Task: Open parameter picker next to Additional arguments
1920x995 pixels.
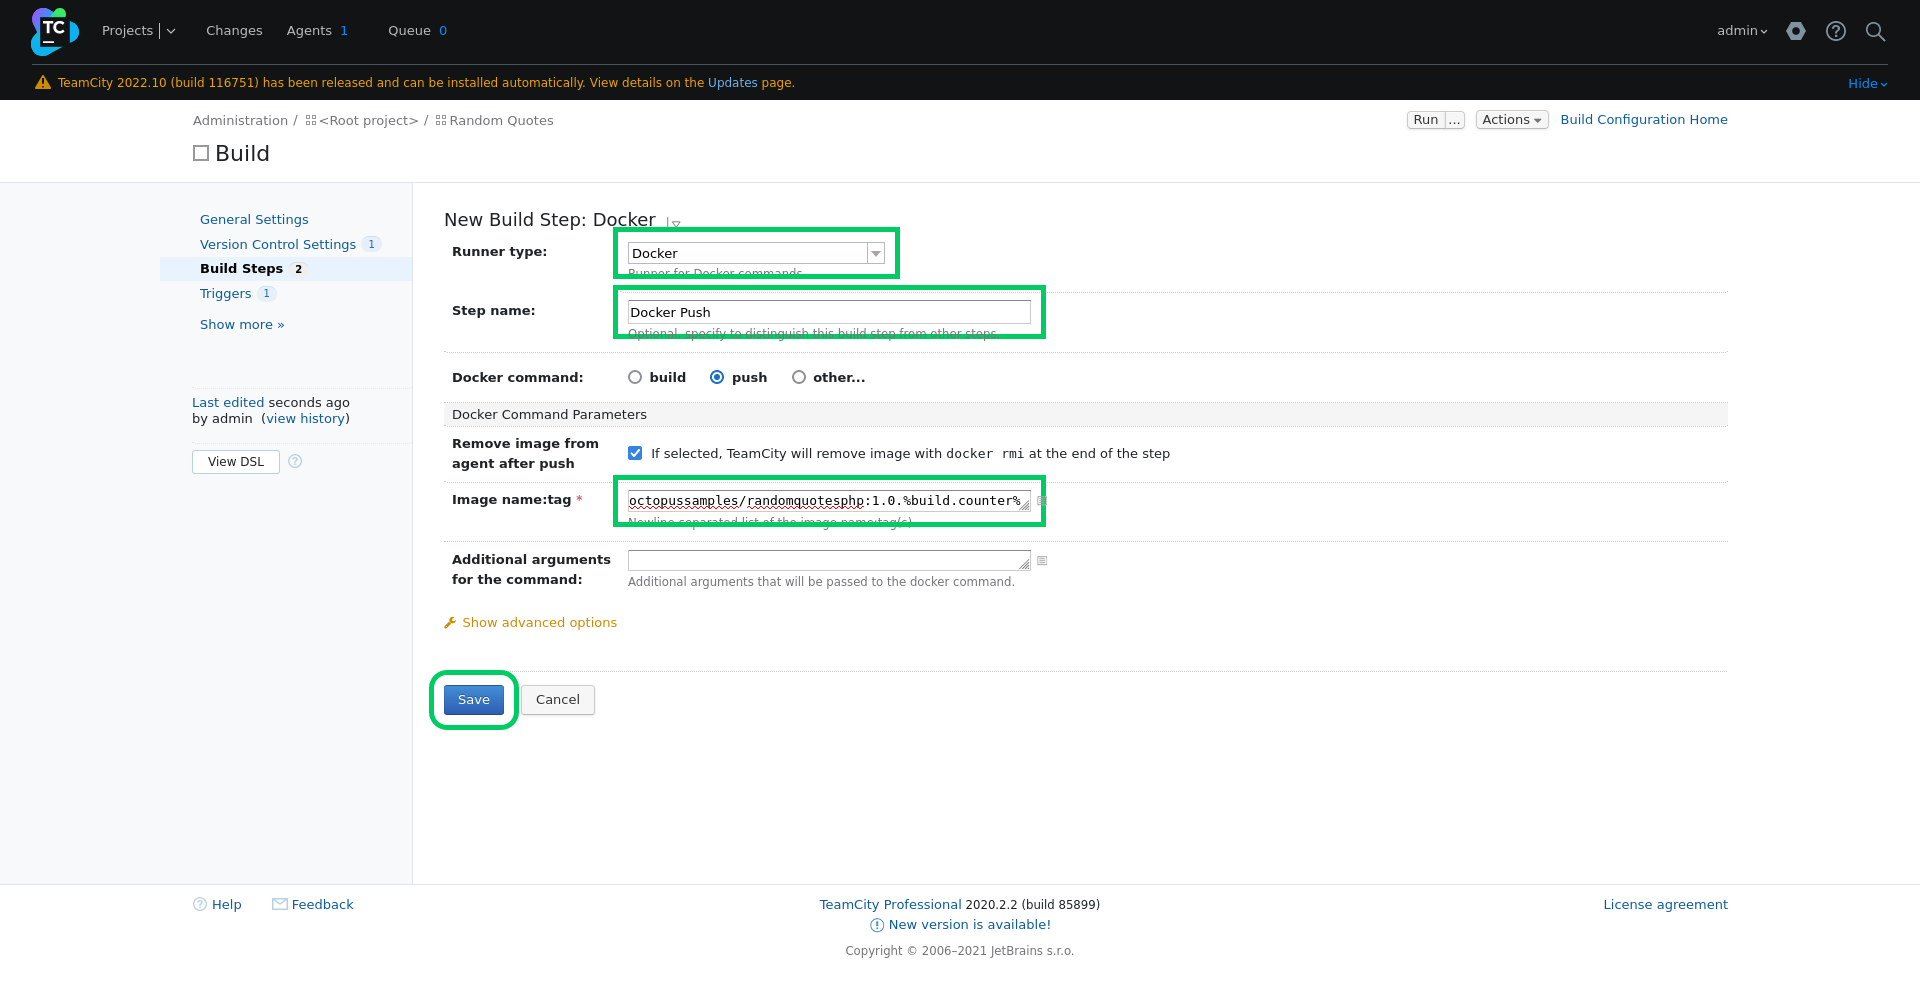Action: coord(1042,561)
